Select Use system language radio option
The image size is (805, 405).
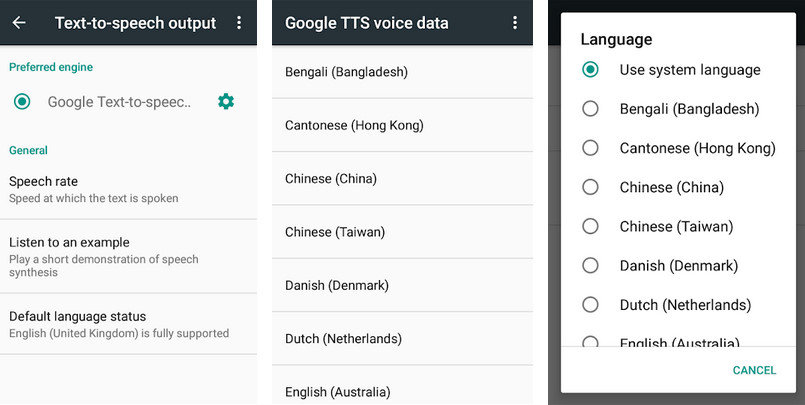click(590, 70)
